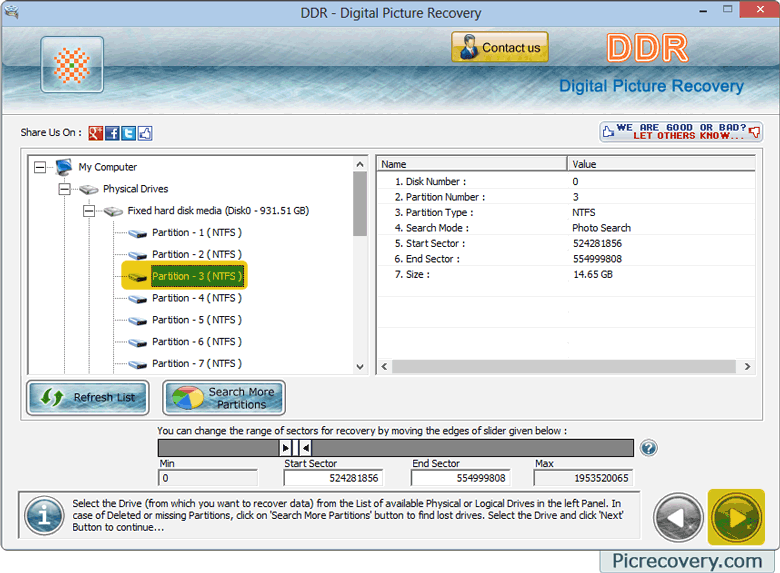The image size is (780, 573).
Task: Select Partition - 2 (NTFS)
Action: tap(197, 254)
